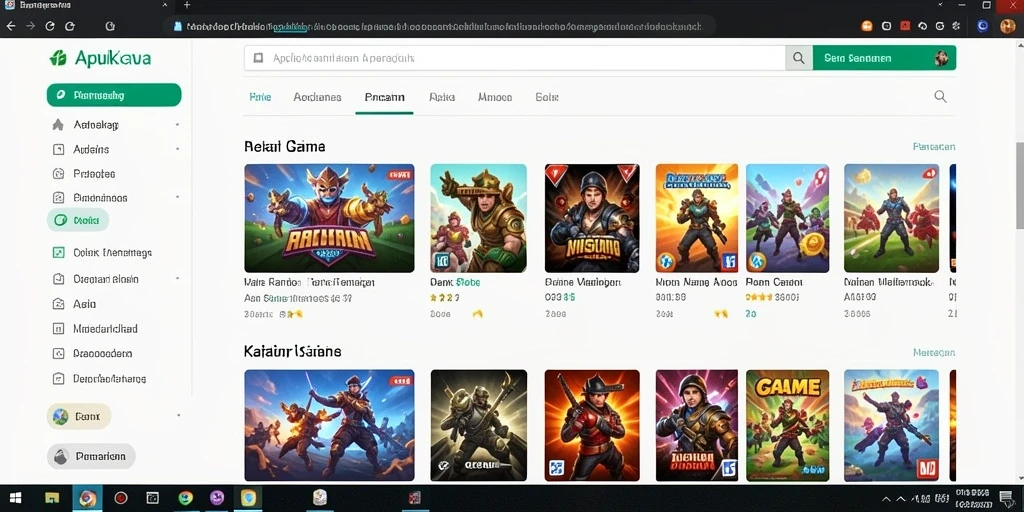
Task: Click the home icon beside Aatoakag
Action: coord(58,125)
